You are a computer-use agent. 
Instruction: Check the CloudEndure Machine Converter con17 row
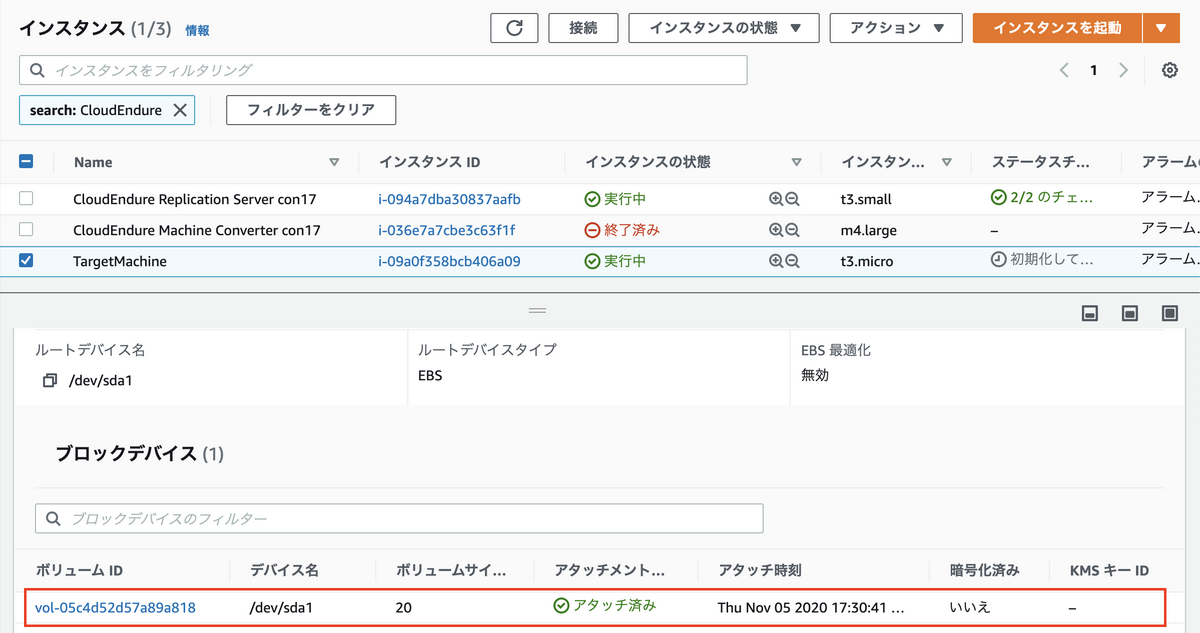point(27,230)
